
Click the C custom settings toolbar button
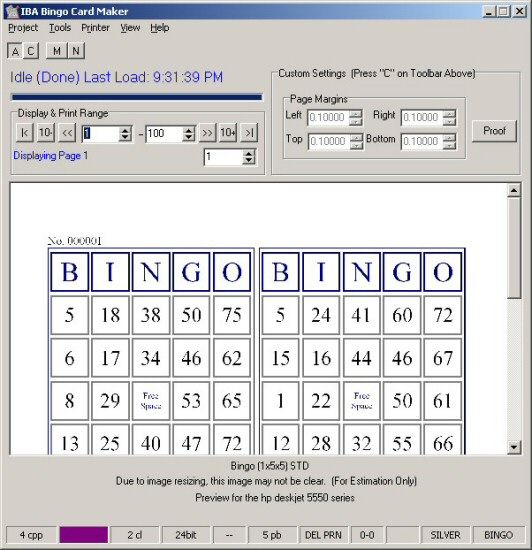[x=31, y=51]
